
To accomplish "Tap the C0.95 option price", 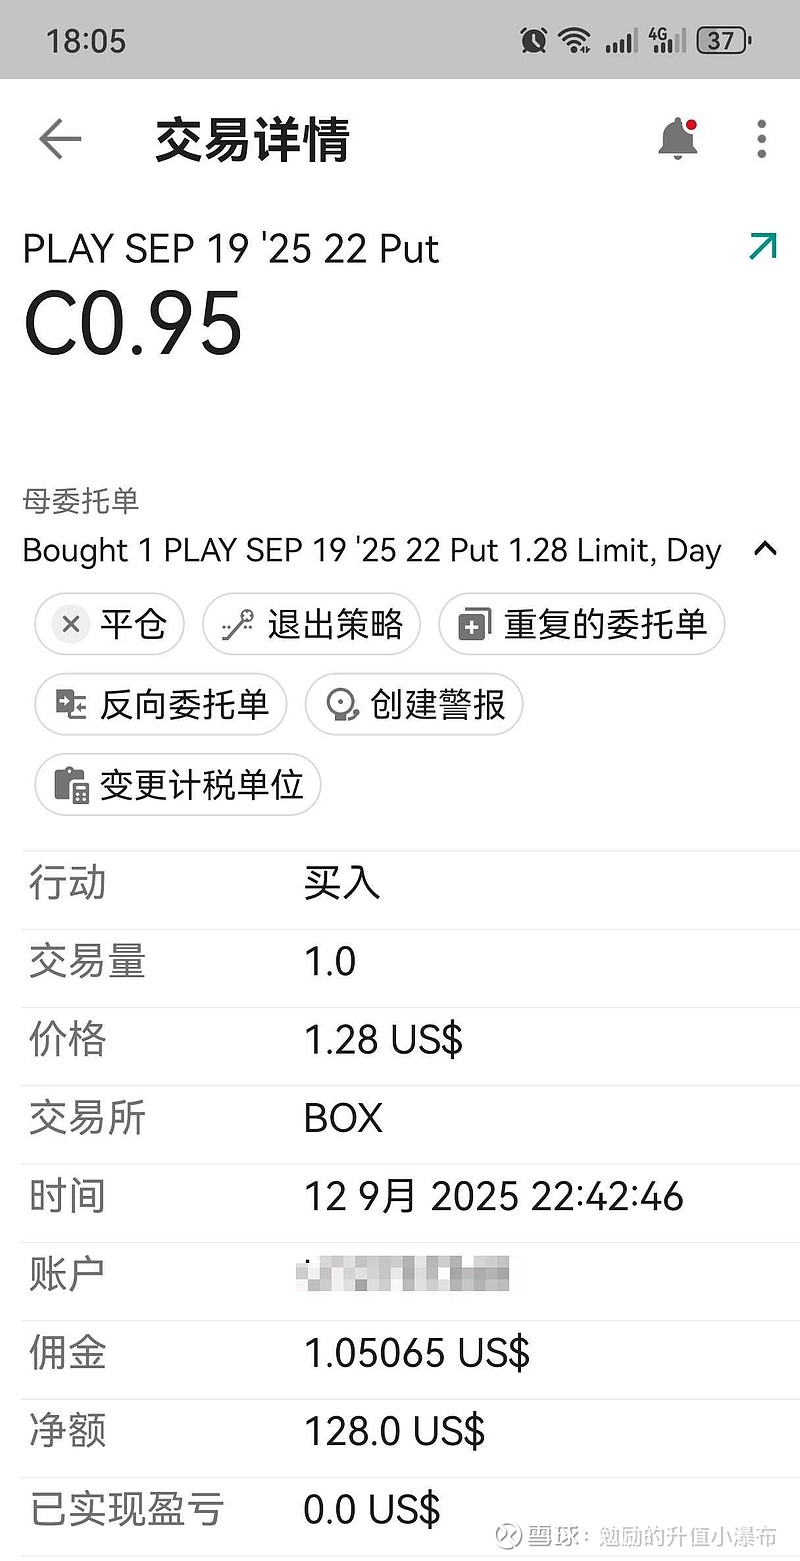I will (x=133, y=323).
